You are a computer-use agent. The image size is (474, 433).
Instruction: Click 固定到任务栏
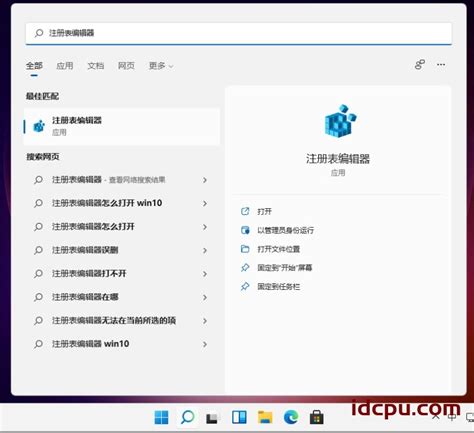pos(278,286)
